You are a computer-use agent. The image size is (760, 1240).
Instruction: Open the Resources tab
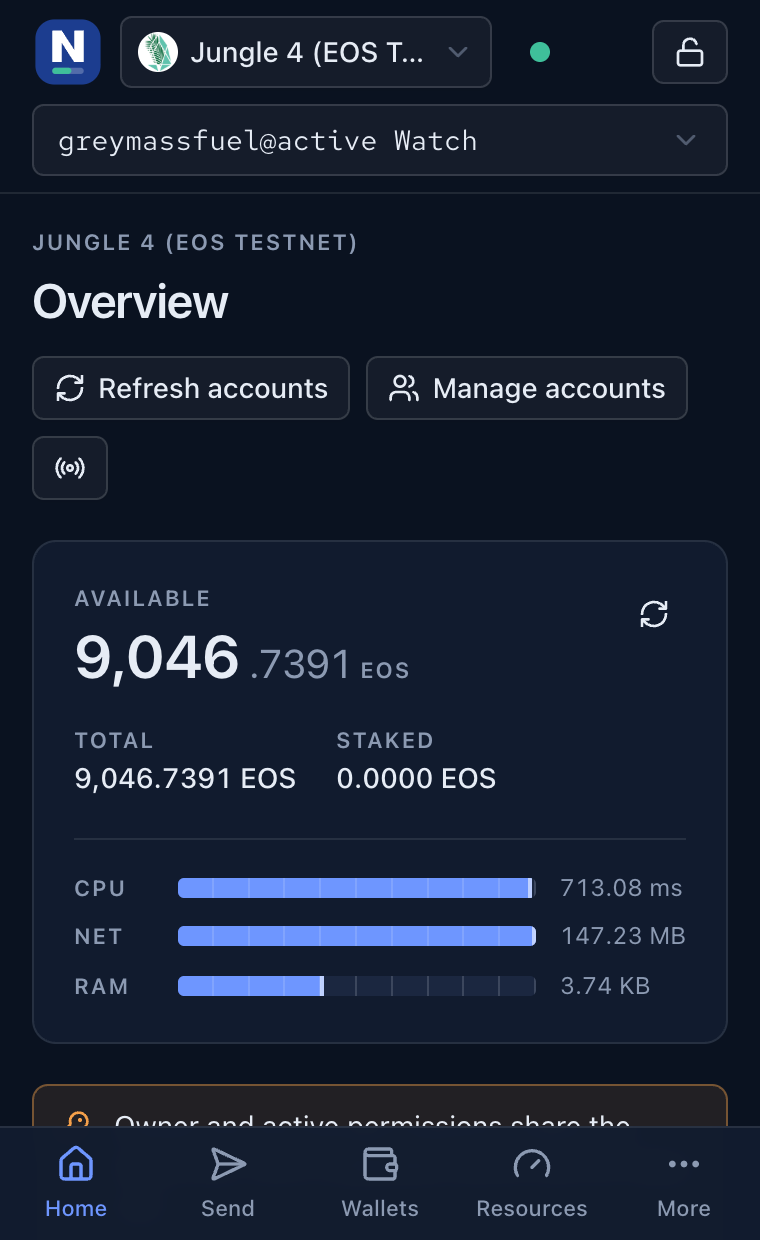click(x=532, y=1184)
